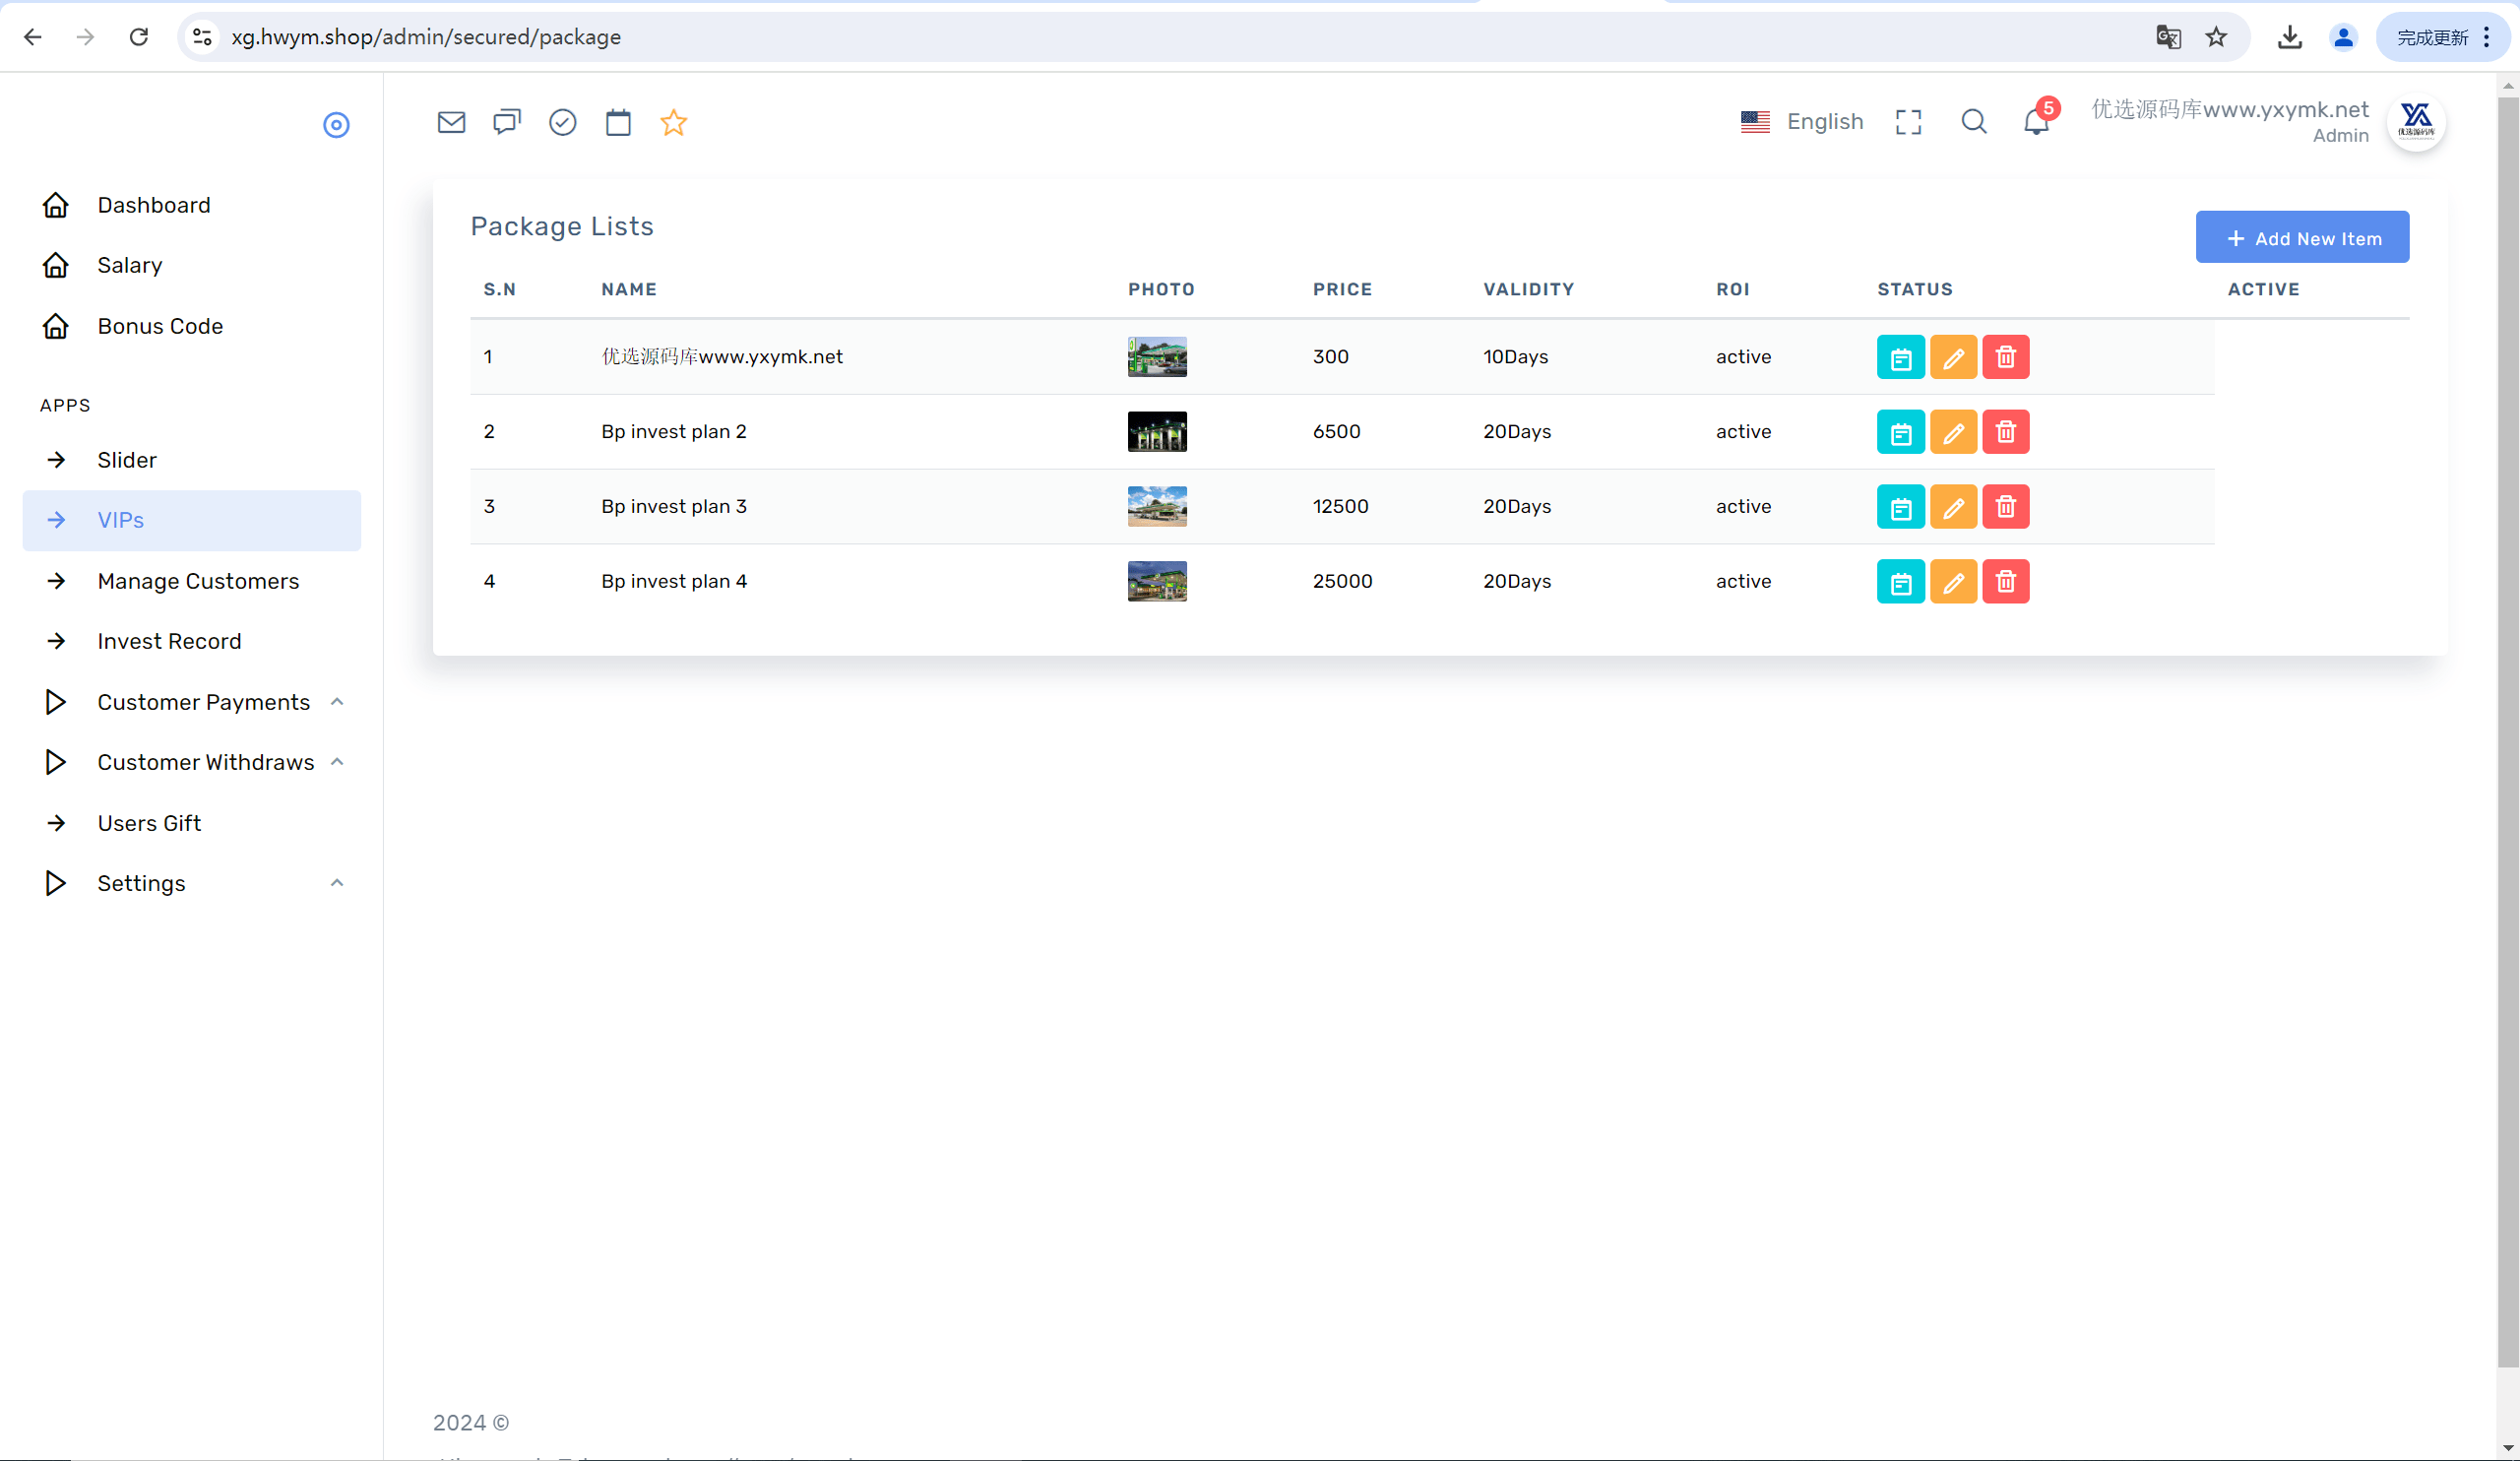Click the teal calendar button for Bp invest plan 3
Screen dimensions: 2520x1461
click(x=1900, y=507)
